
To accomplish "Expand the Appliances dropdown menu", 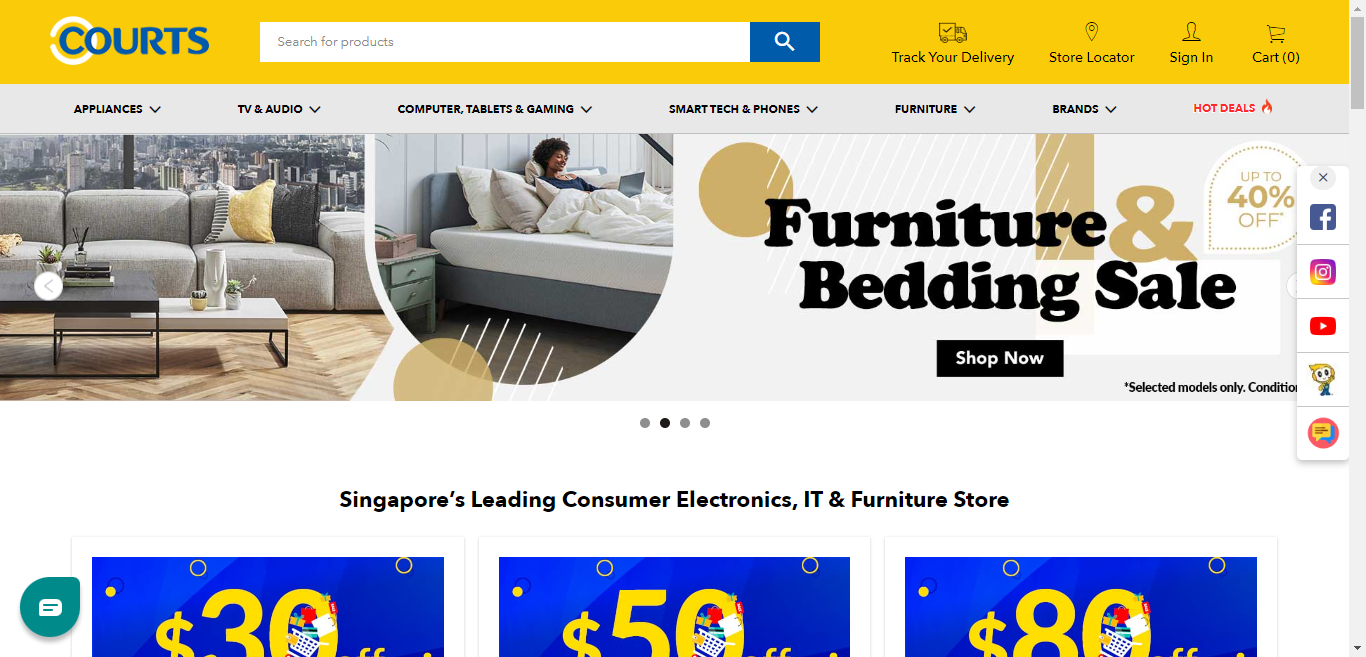I will 117,109.
